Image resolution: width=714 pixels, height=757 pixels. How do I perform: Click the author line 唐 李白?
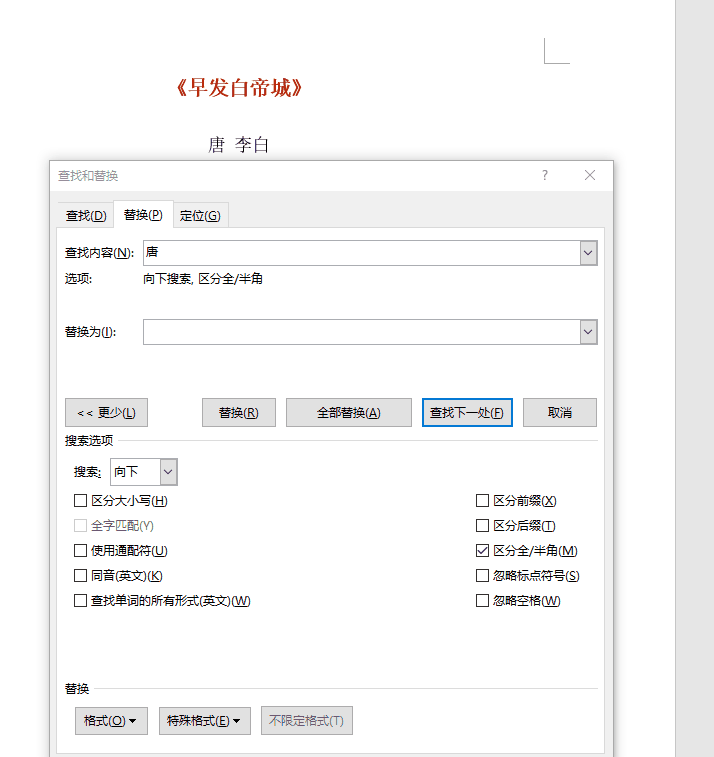pyautogui.click(x=238, y=145)
